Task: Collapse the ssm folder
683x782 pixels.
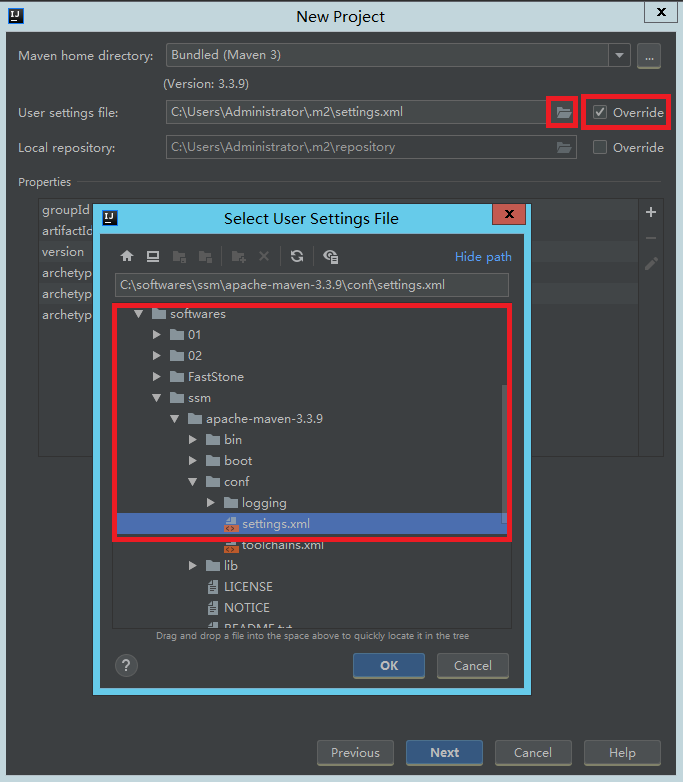Action: 157,398
